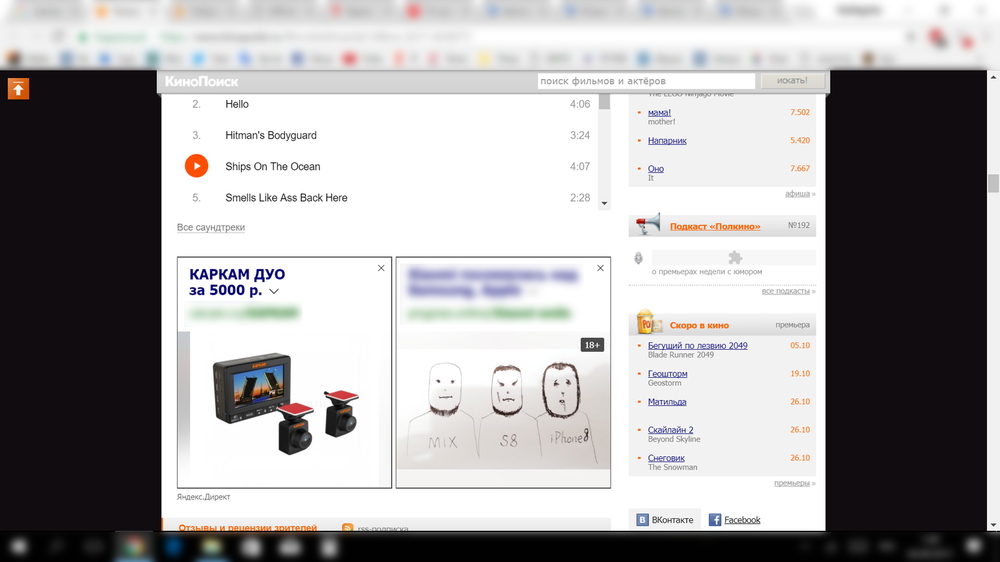Click the MIX S8 iPhone8 drawing
The width and height of the screenshot is (1000, 562).
(x=503, y=408)
